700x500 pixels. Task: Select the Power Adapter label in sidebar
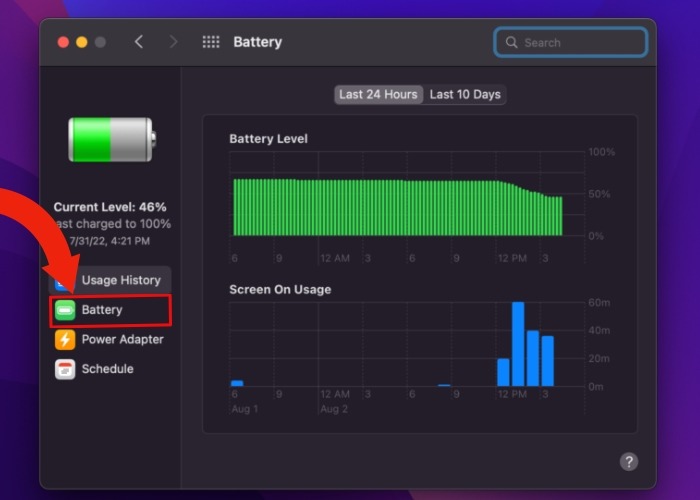[x=122, y=339]
